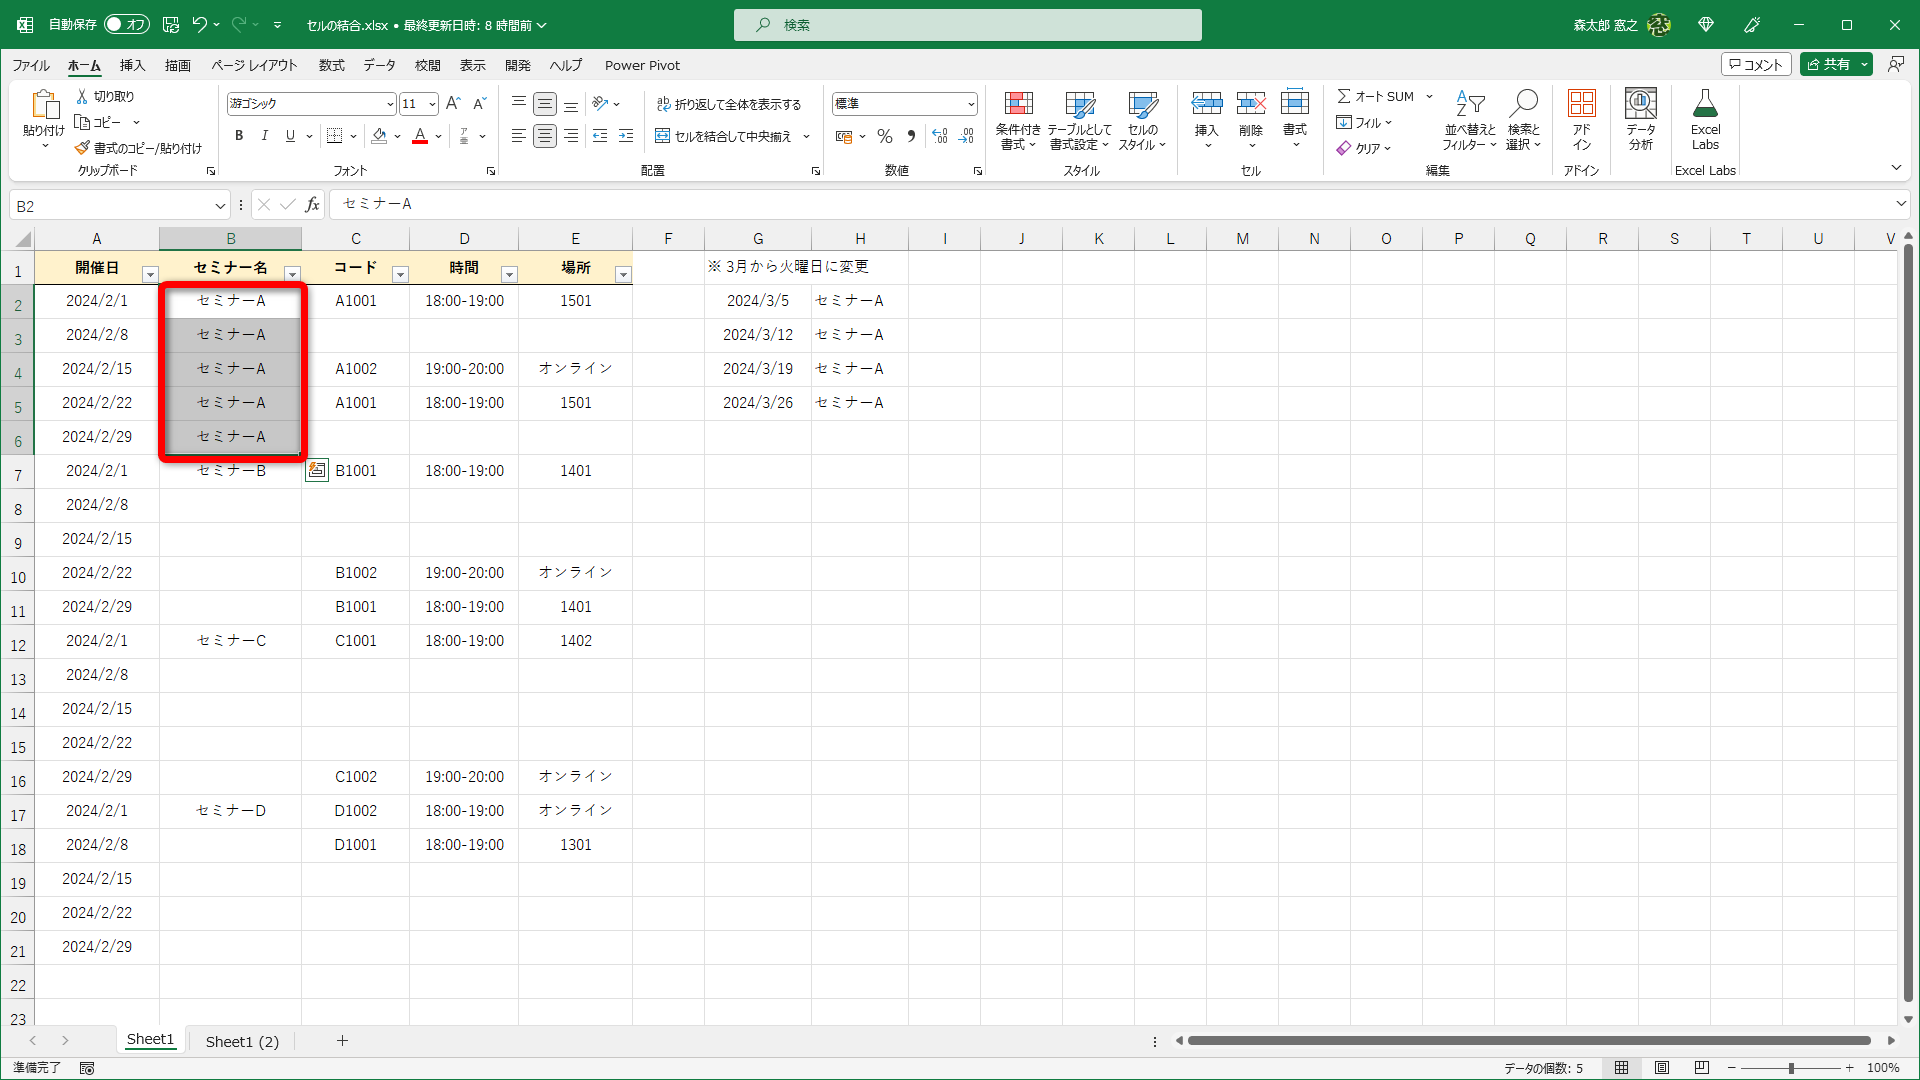Click the Share button
The image size is (1920, 1080).
(1829, 64)
